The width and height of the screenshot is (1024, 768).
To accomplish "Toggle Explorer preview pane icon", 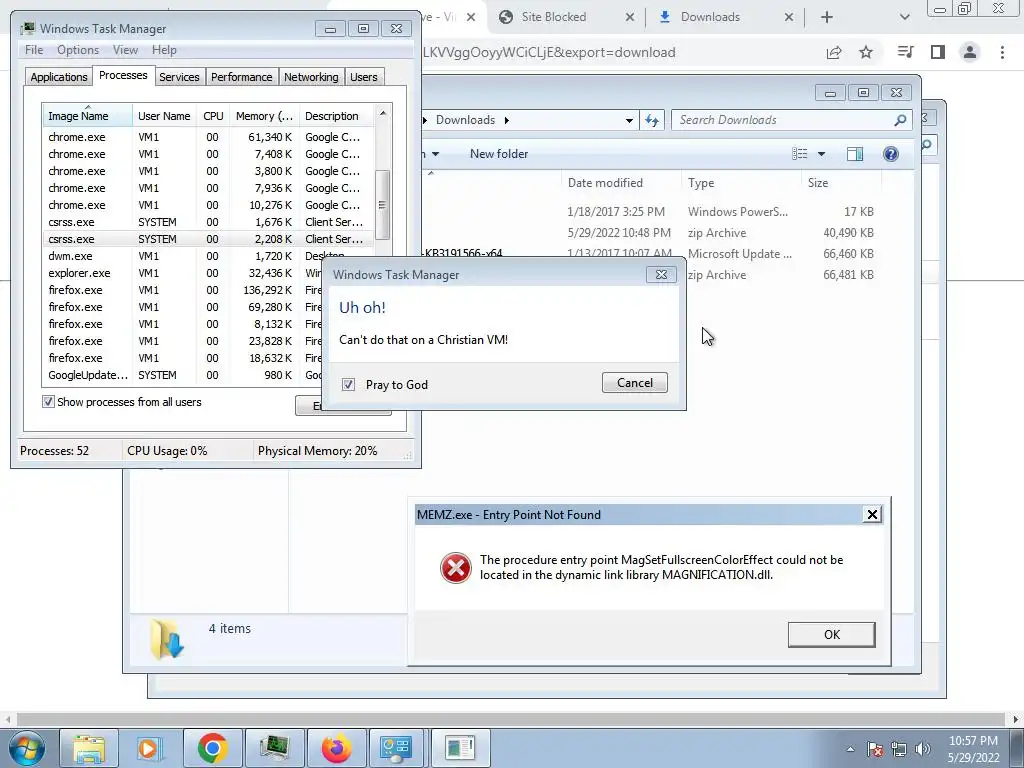I will (855, 154).
